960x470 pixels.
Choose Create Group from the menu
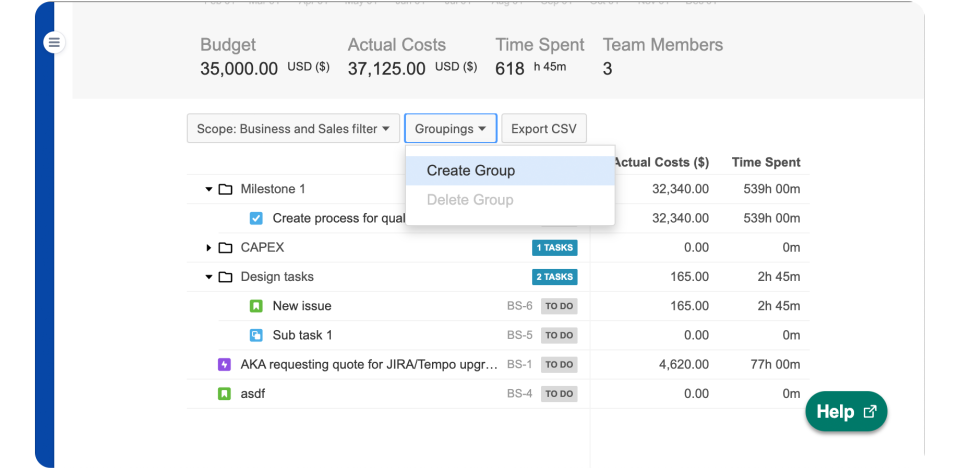(510, 171)
